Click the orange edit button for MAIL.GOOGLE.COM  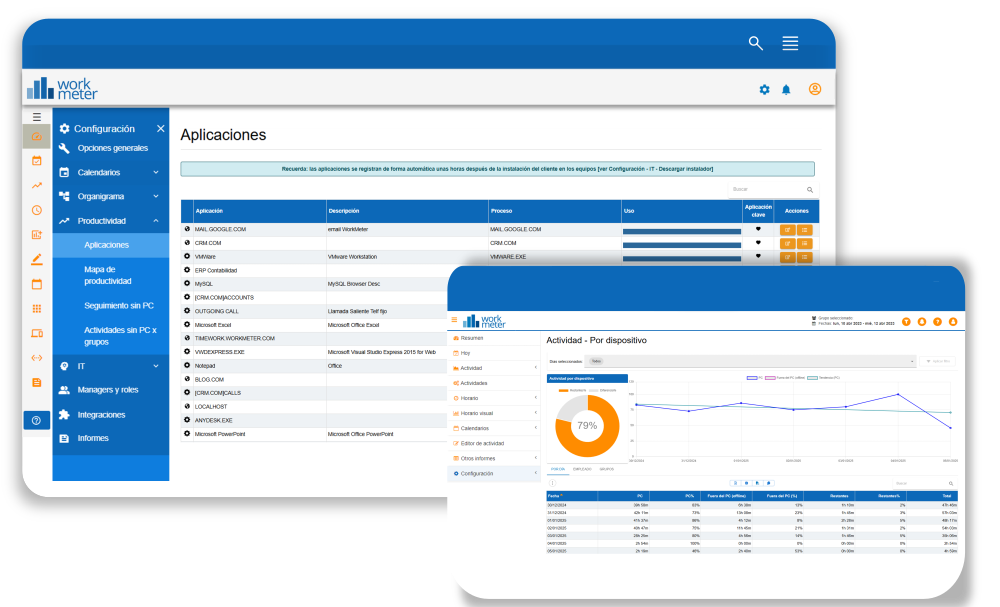[787, 230]
